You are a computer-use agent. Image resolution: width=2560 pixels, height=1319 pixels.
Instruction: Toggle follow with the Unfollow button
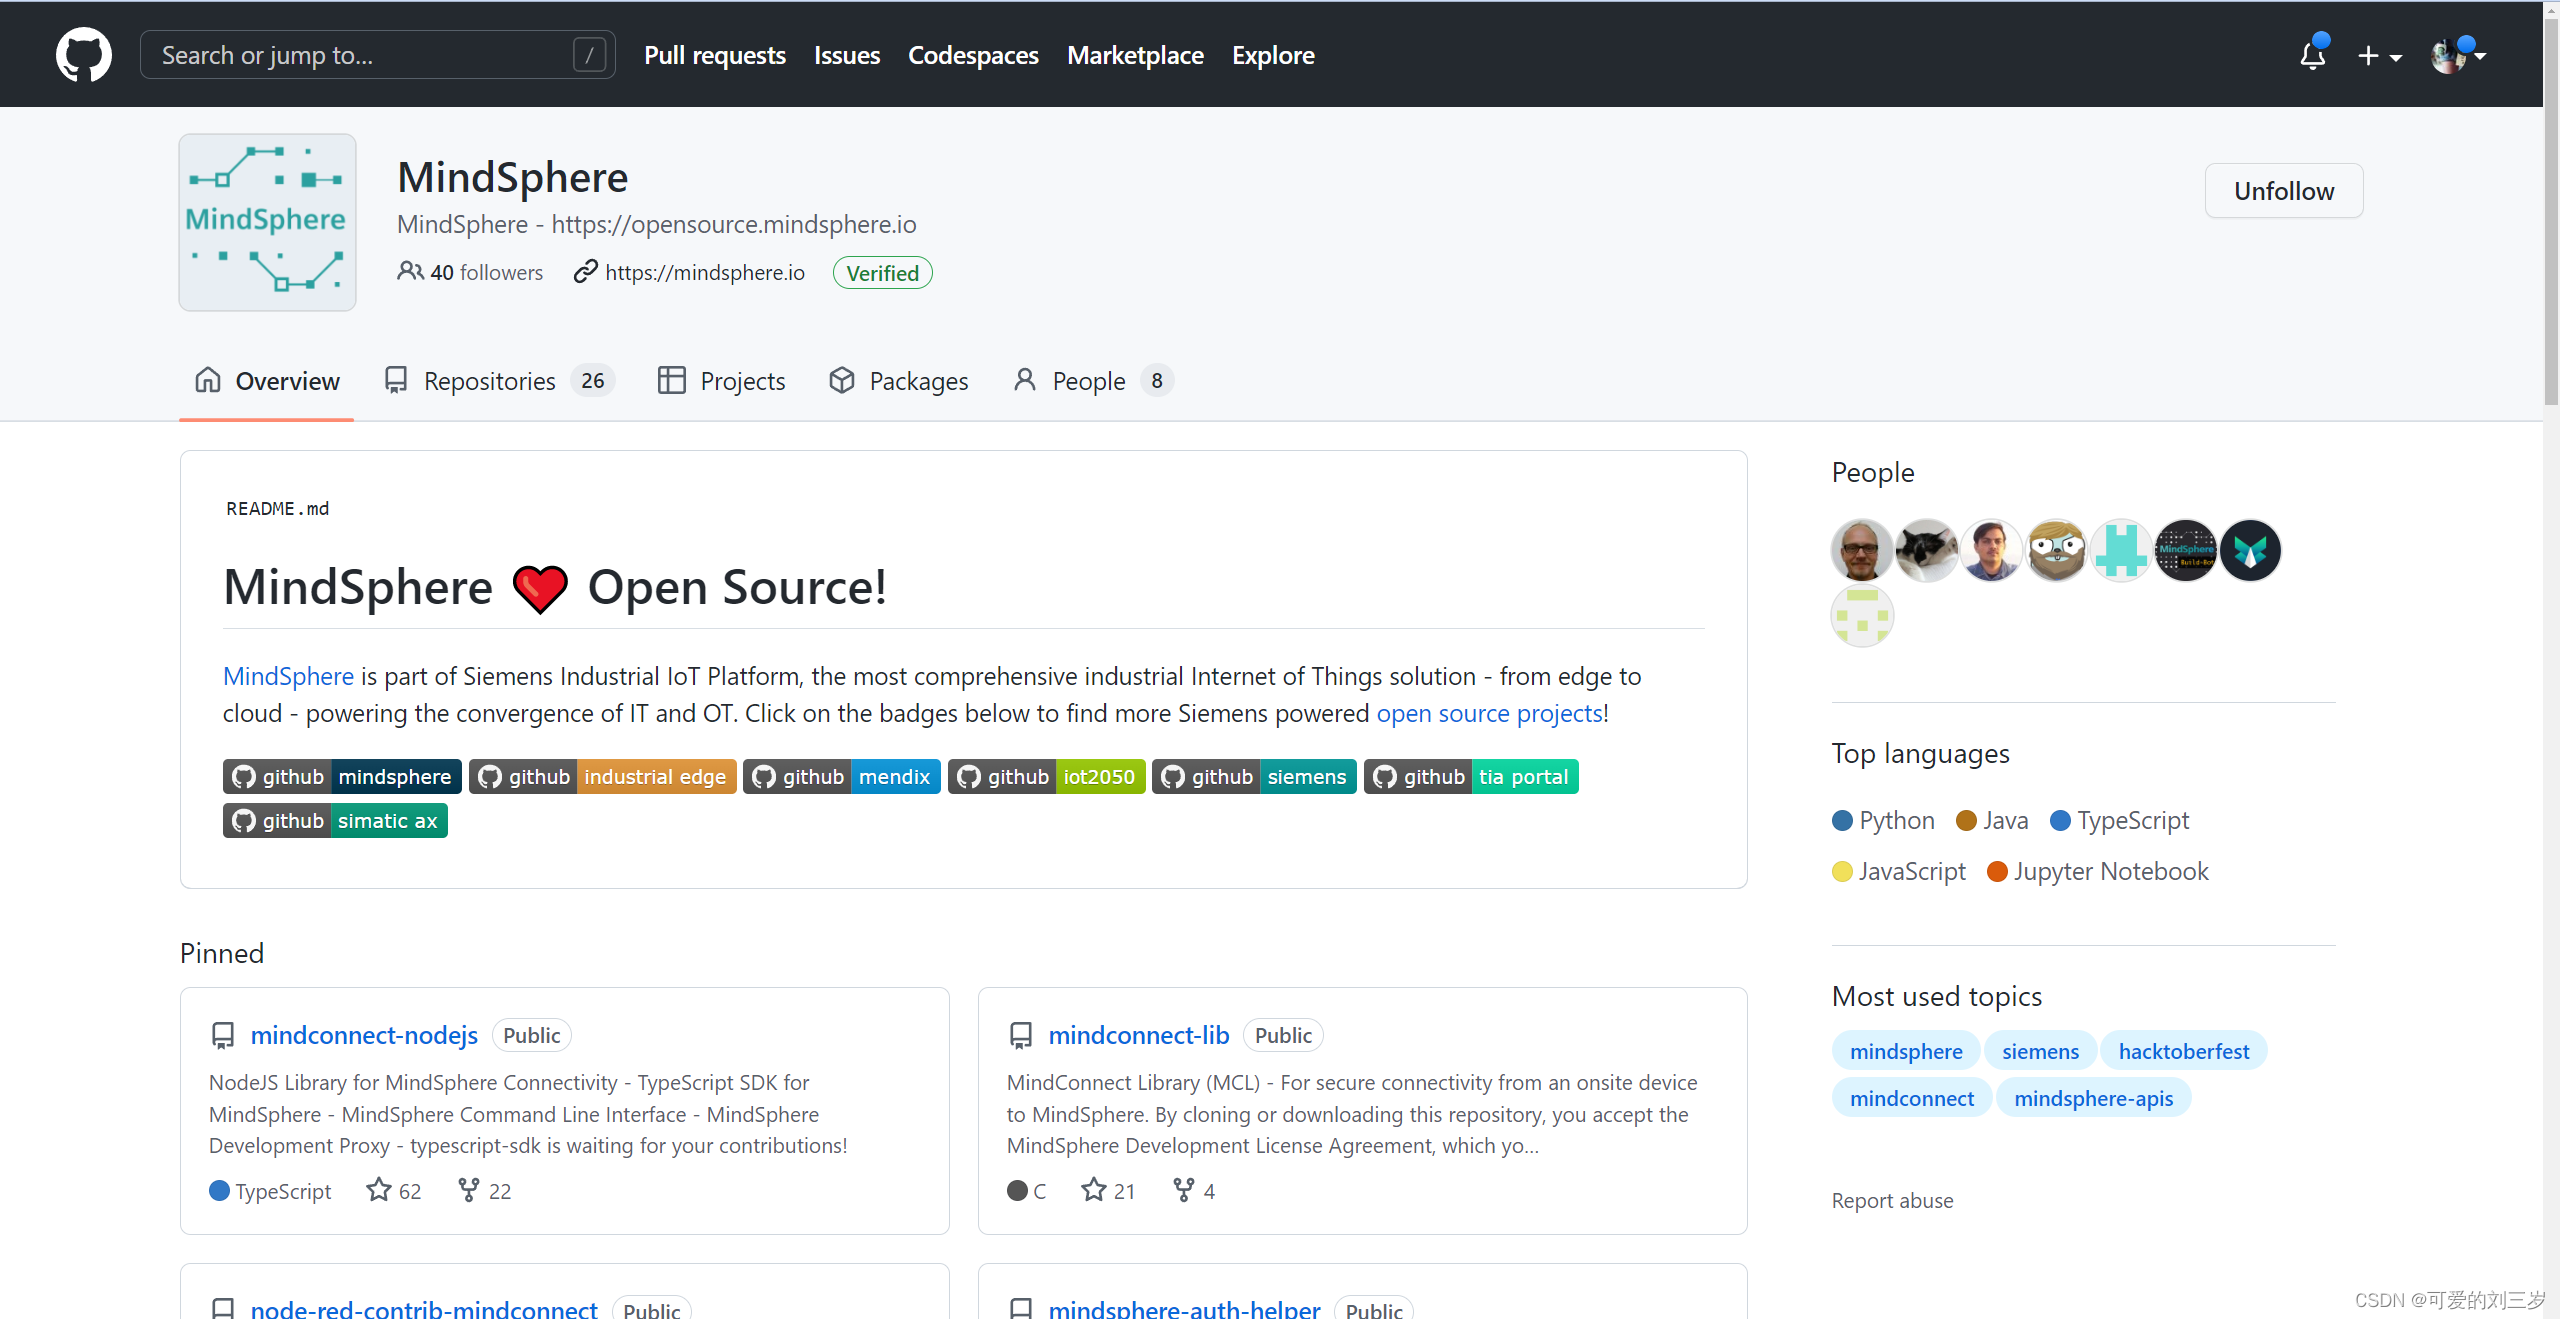click(2283, 191)
